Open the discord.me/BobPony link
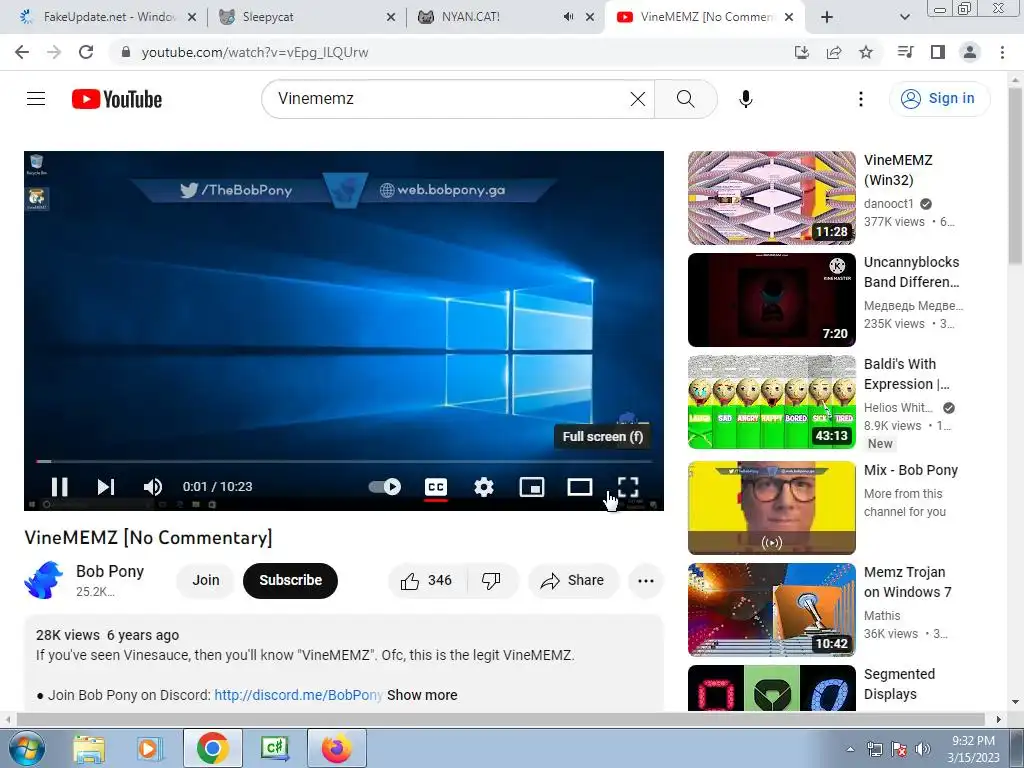 tap(298, 695)
